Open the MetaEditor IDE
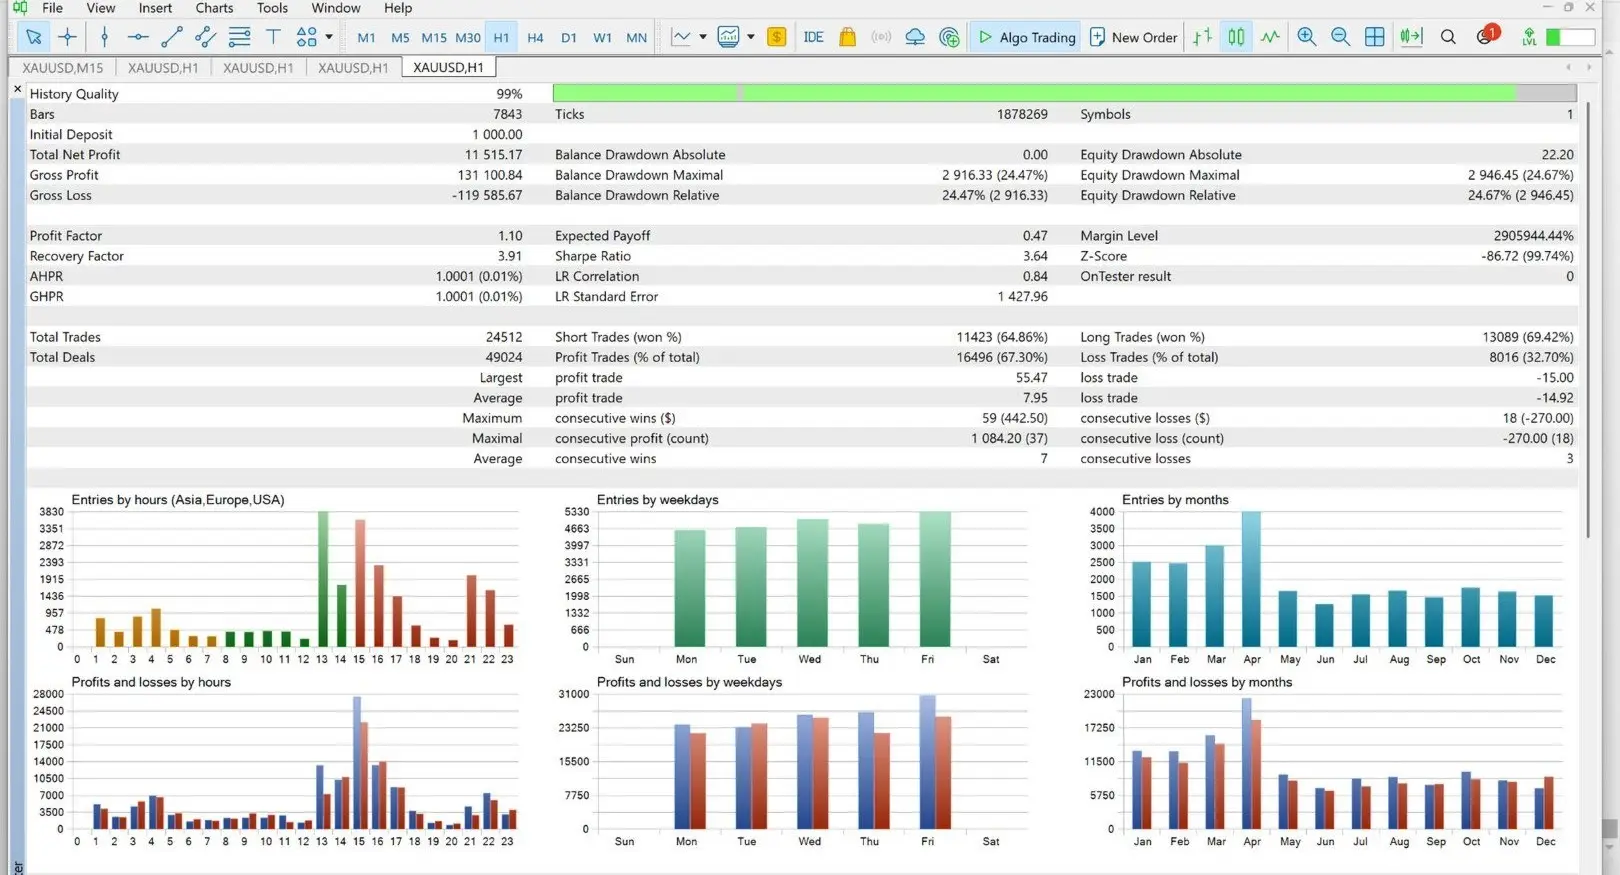The height and width of the screenshot is (875, 1620). [x=813, y=37]
